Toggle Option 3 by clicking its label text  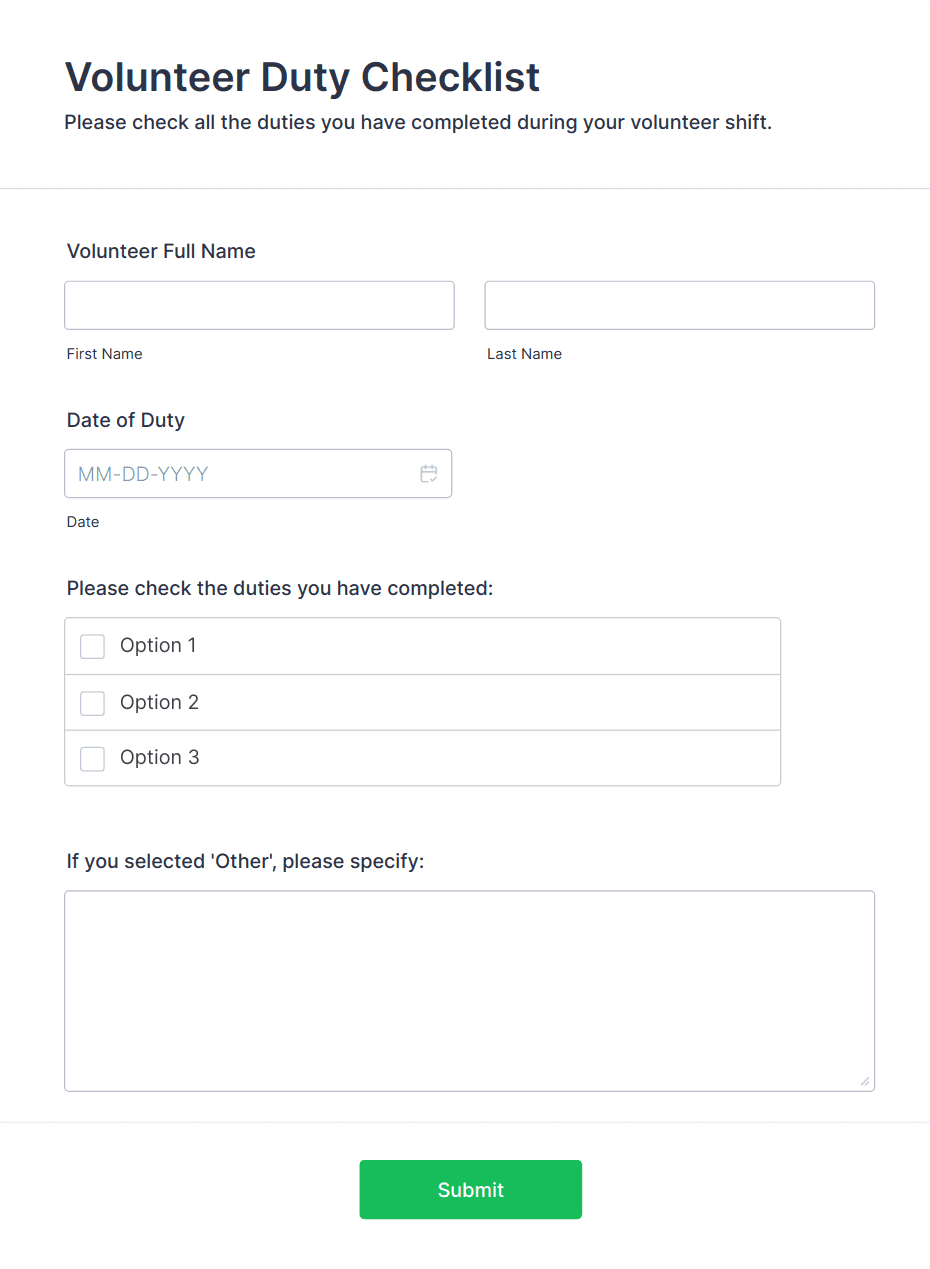click(159, 758)
